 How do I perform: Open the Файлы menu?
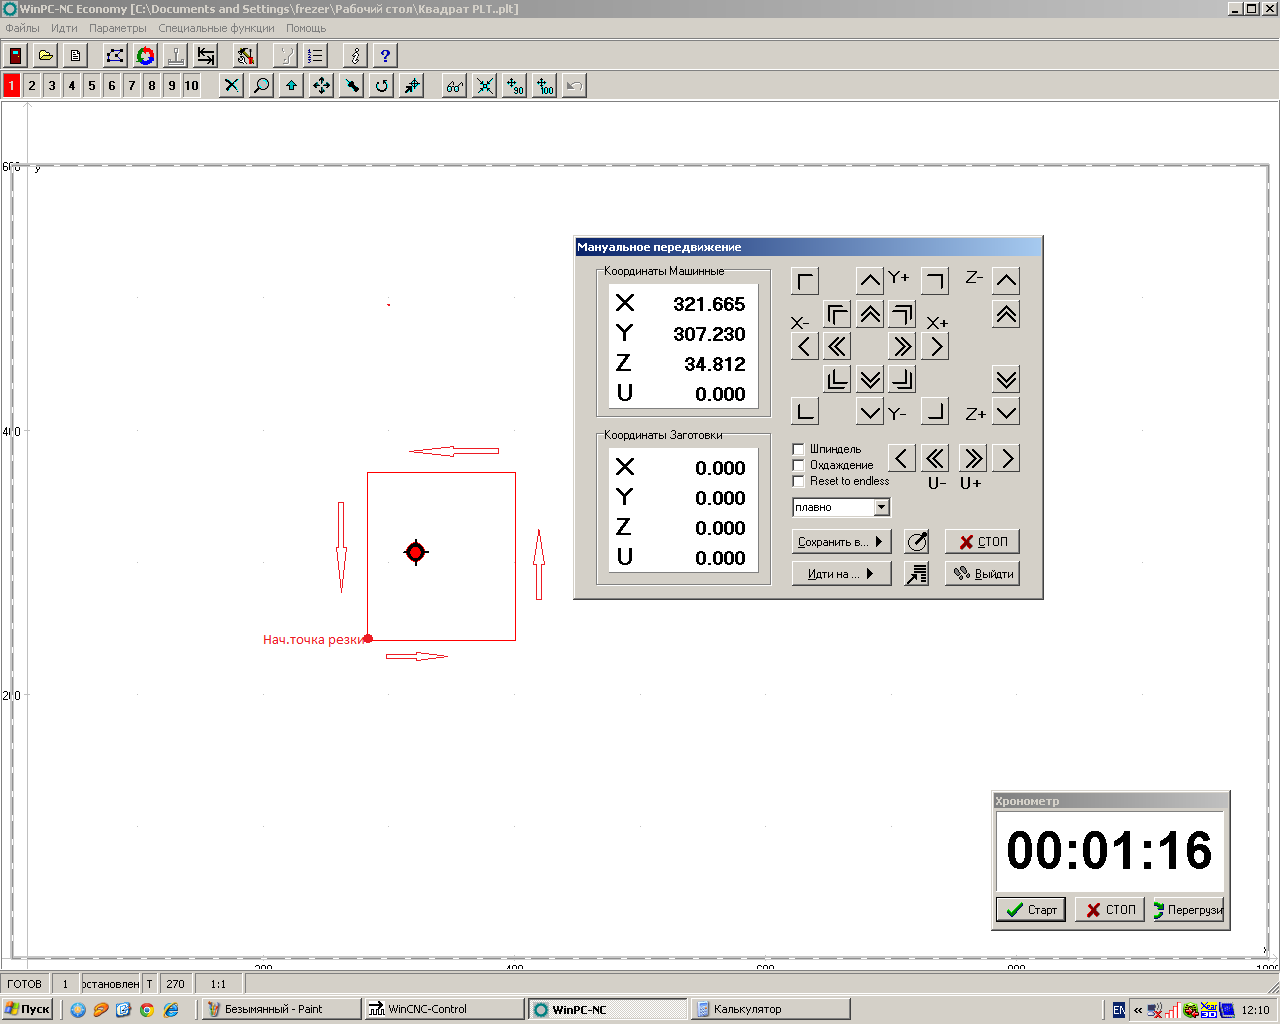[x=23, y=28]
